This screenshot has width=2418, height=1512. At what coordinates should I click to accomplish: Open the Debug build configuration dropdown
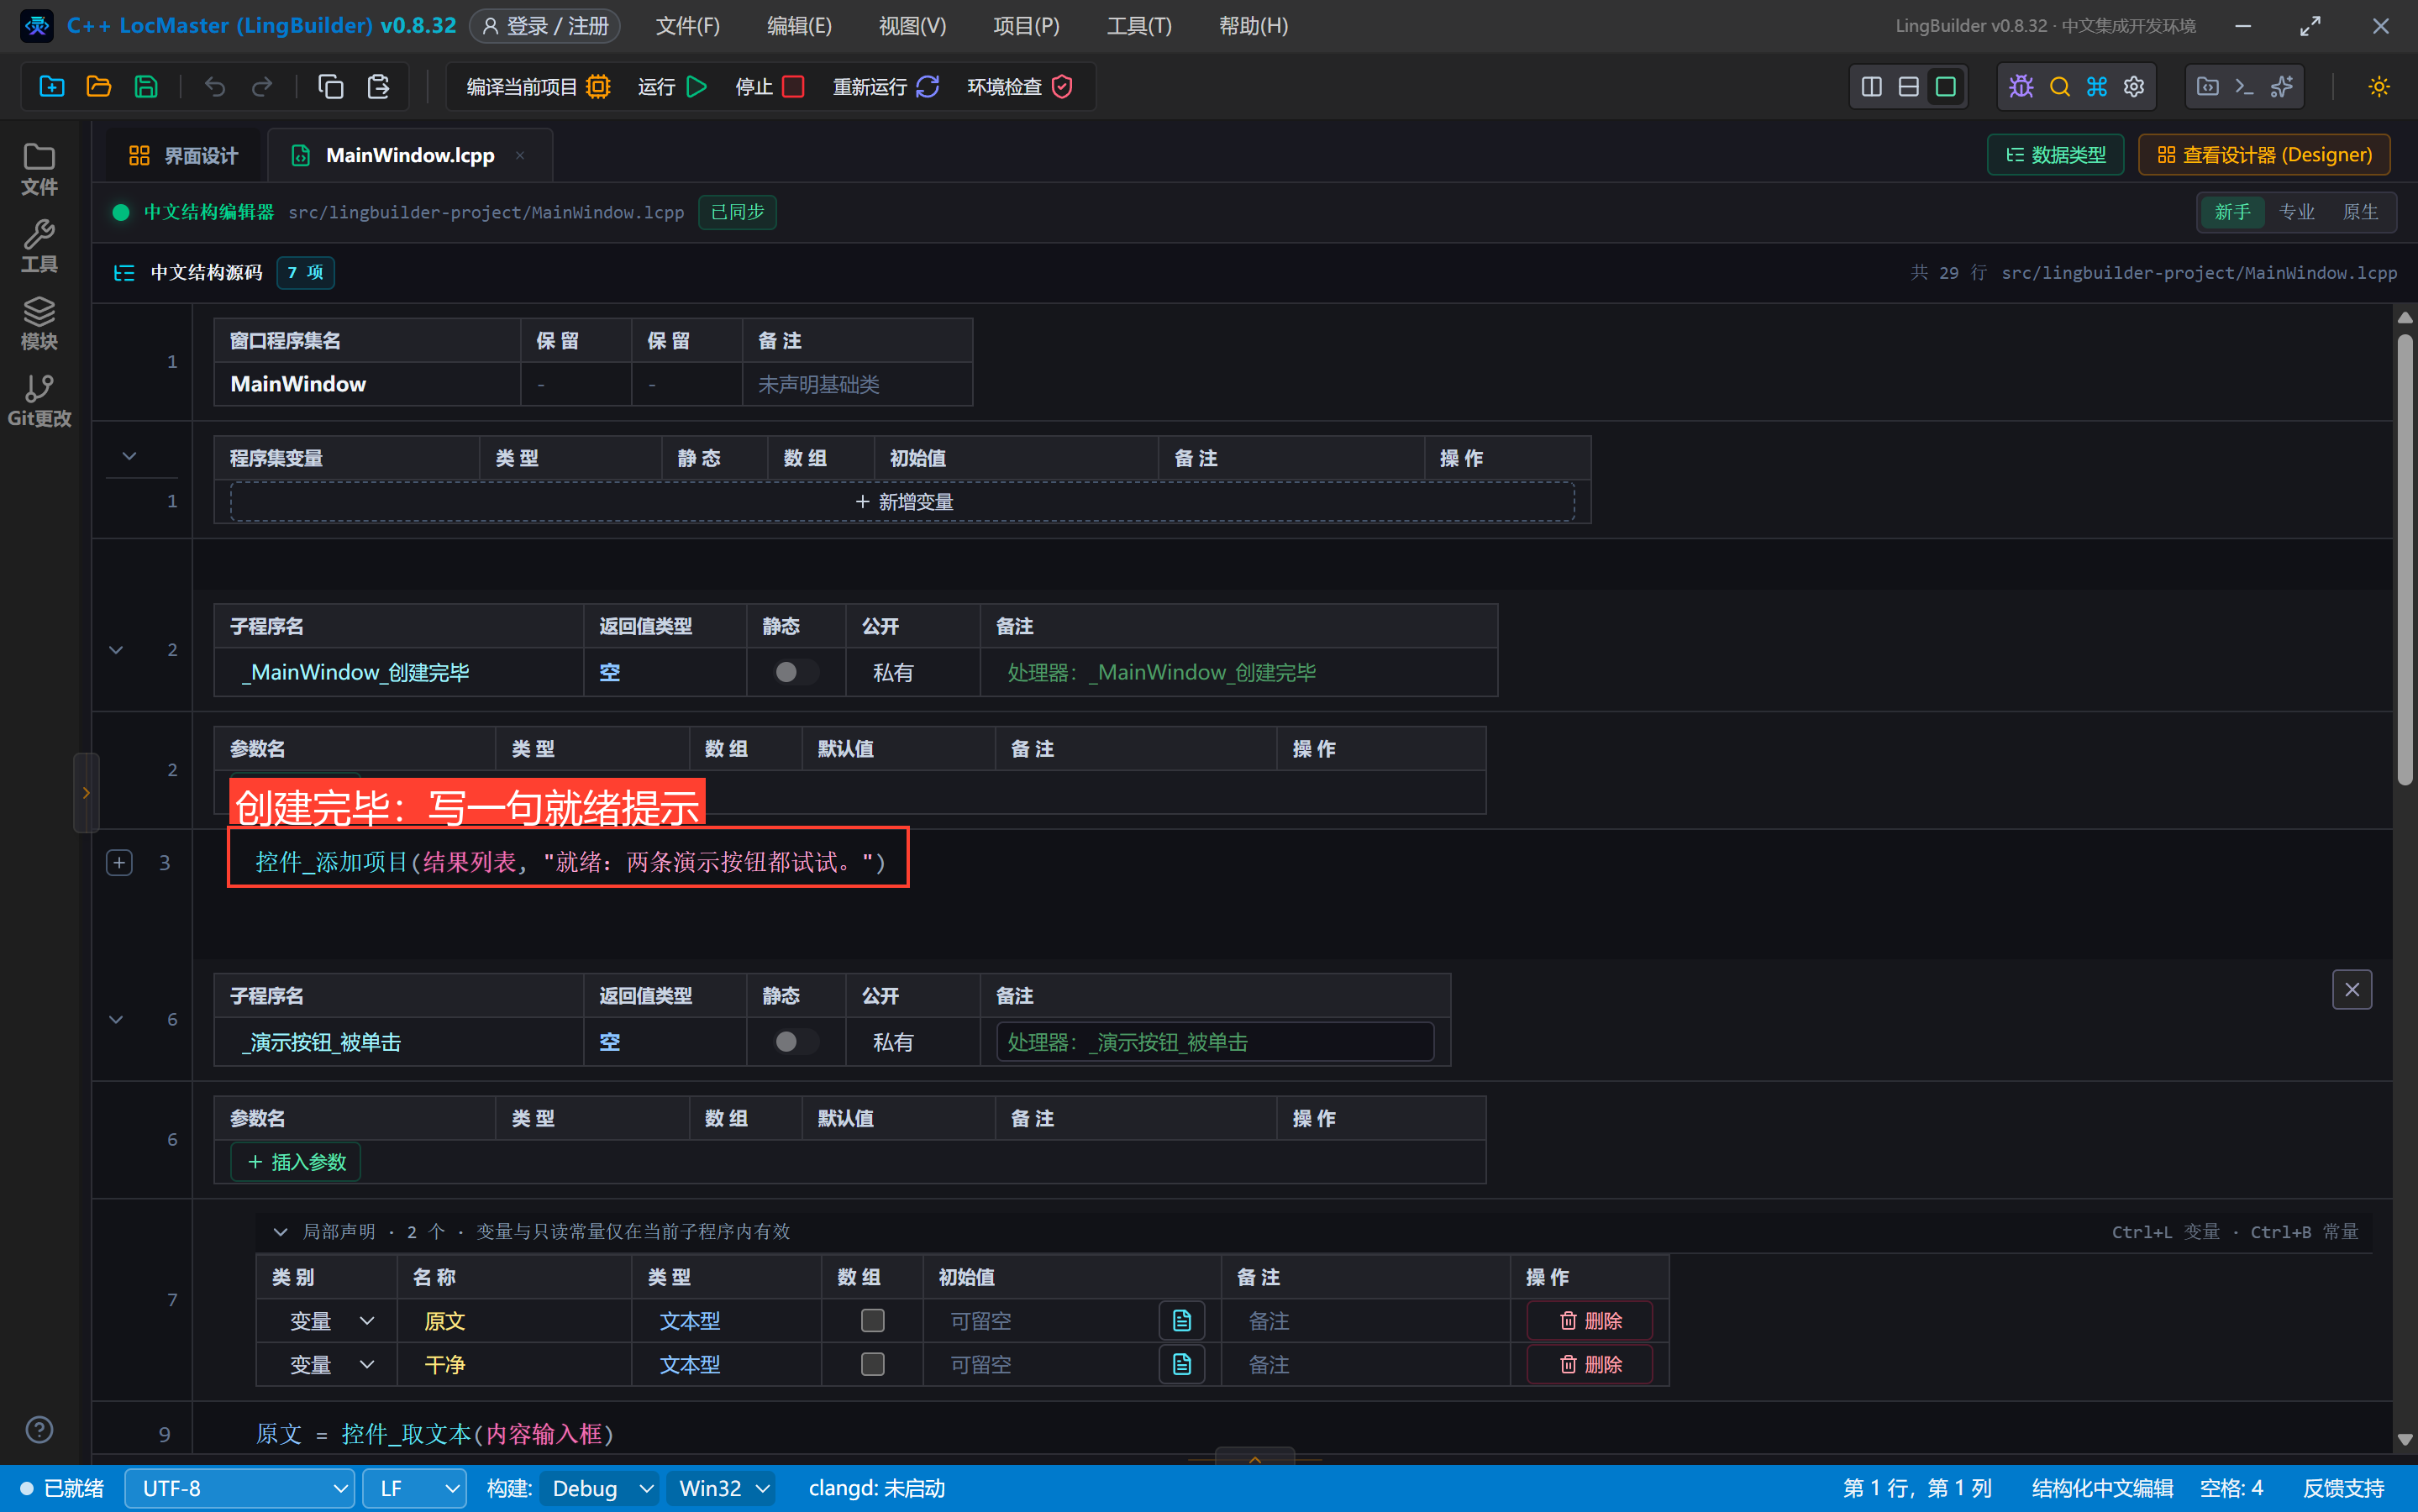click(x=600, y=1488)
